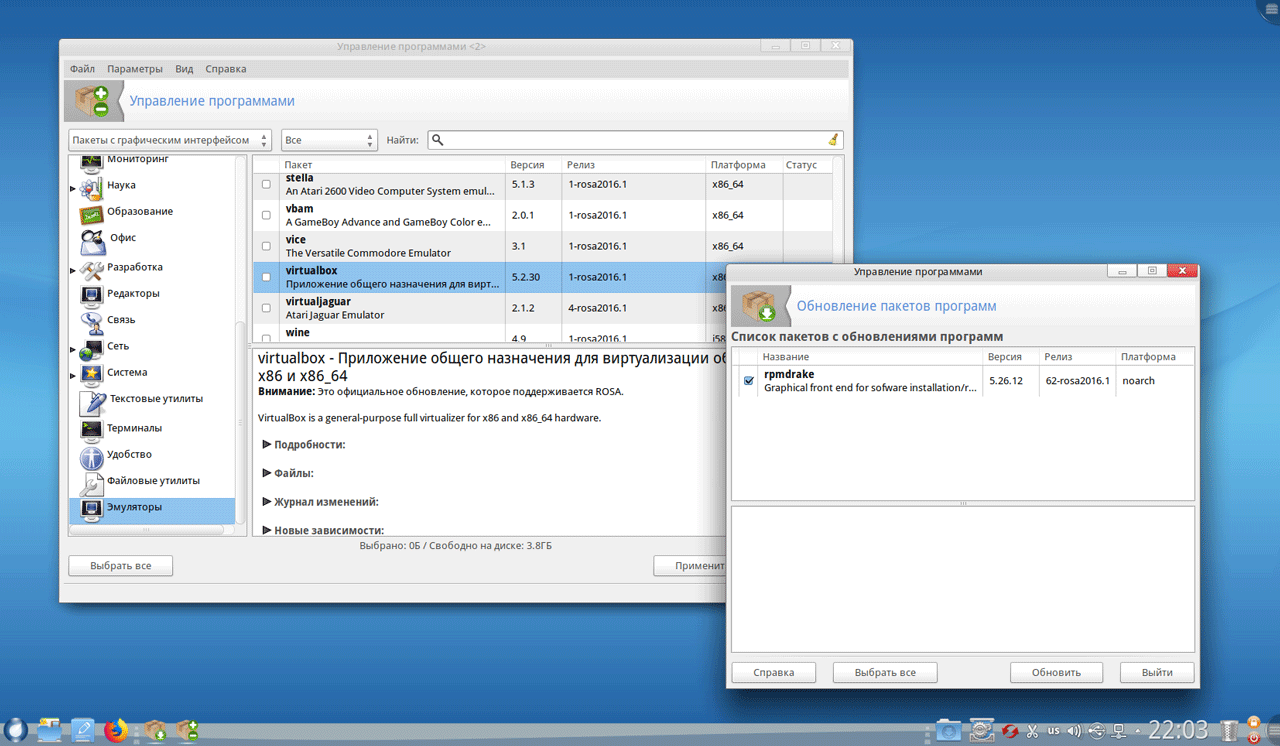Click the Education category icon in sidebar

click(x=92, y=213)
